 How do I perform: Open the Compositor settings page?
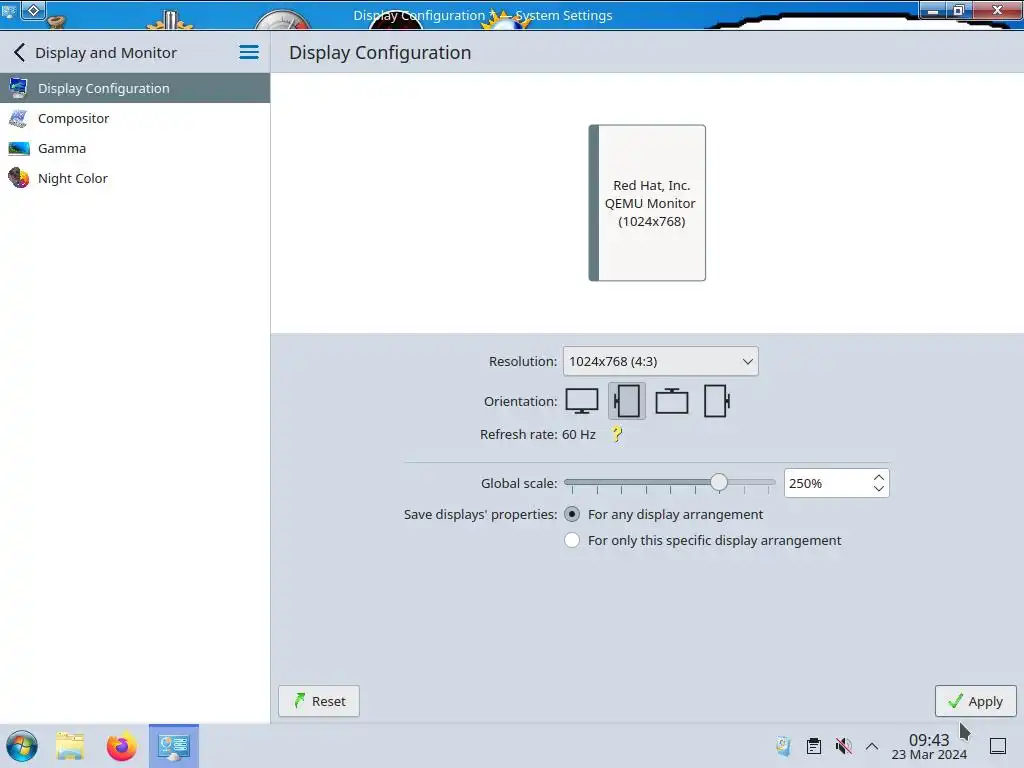(135, 118)
